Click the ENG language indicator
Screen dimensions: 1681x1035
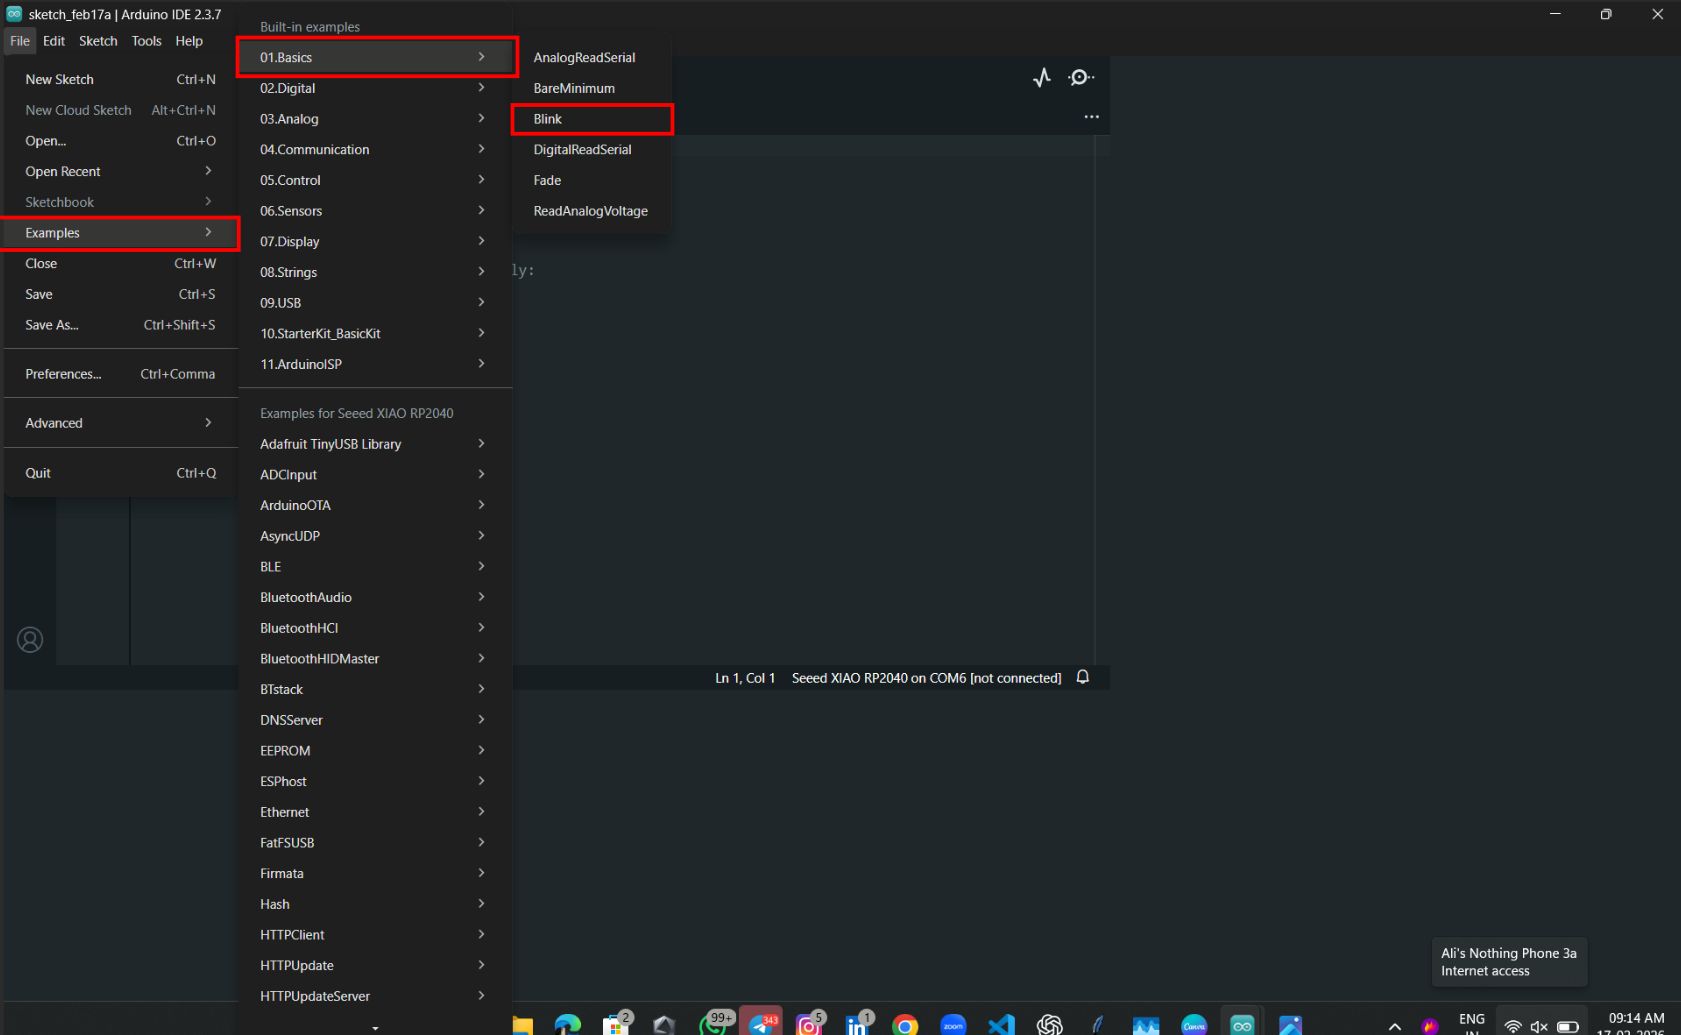point(1472,1020)
